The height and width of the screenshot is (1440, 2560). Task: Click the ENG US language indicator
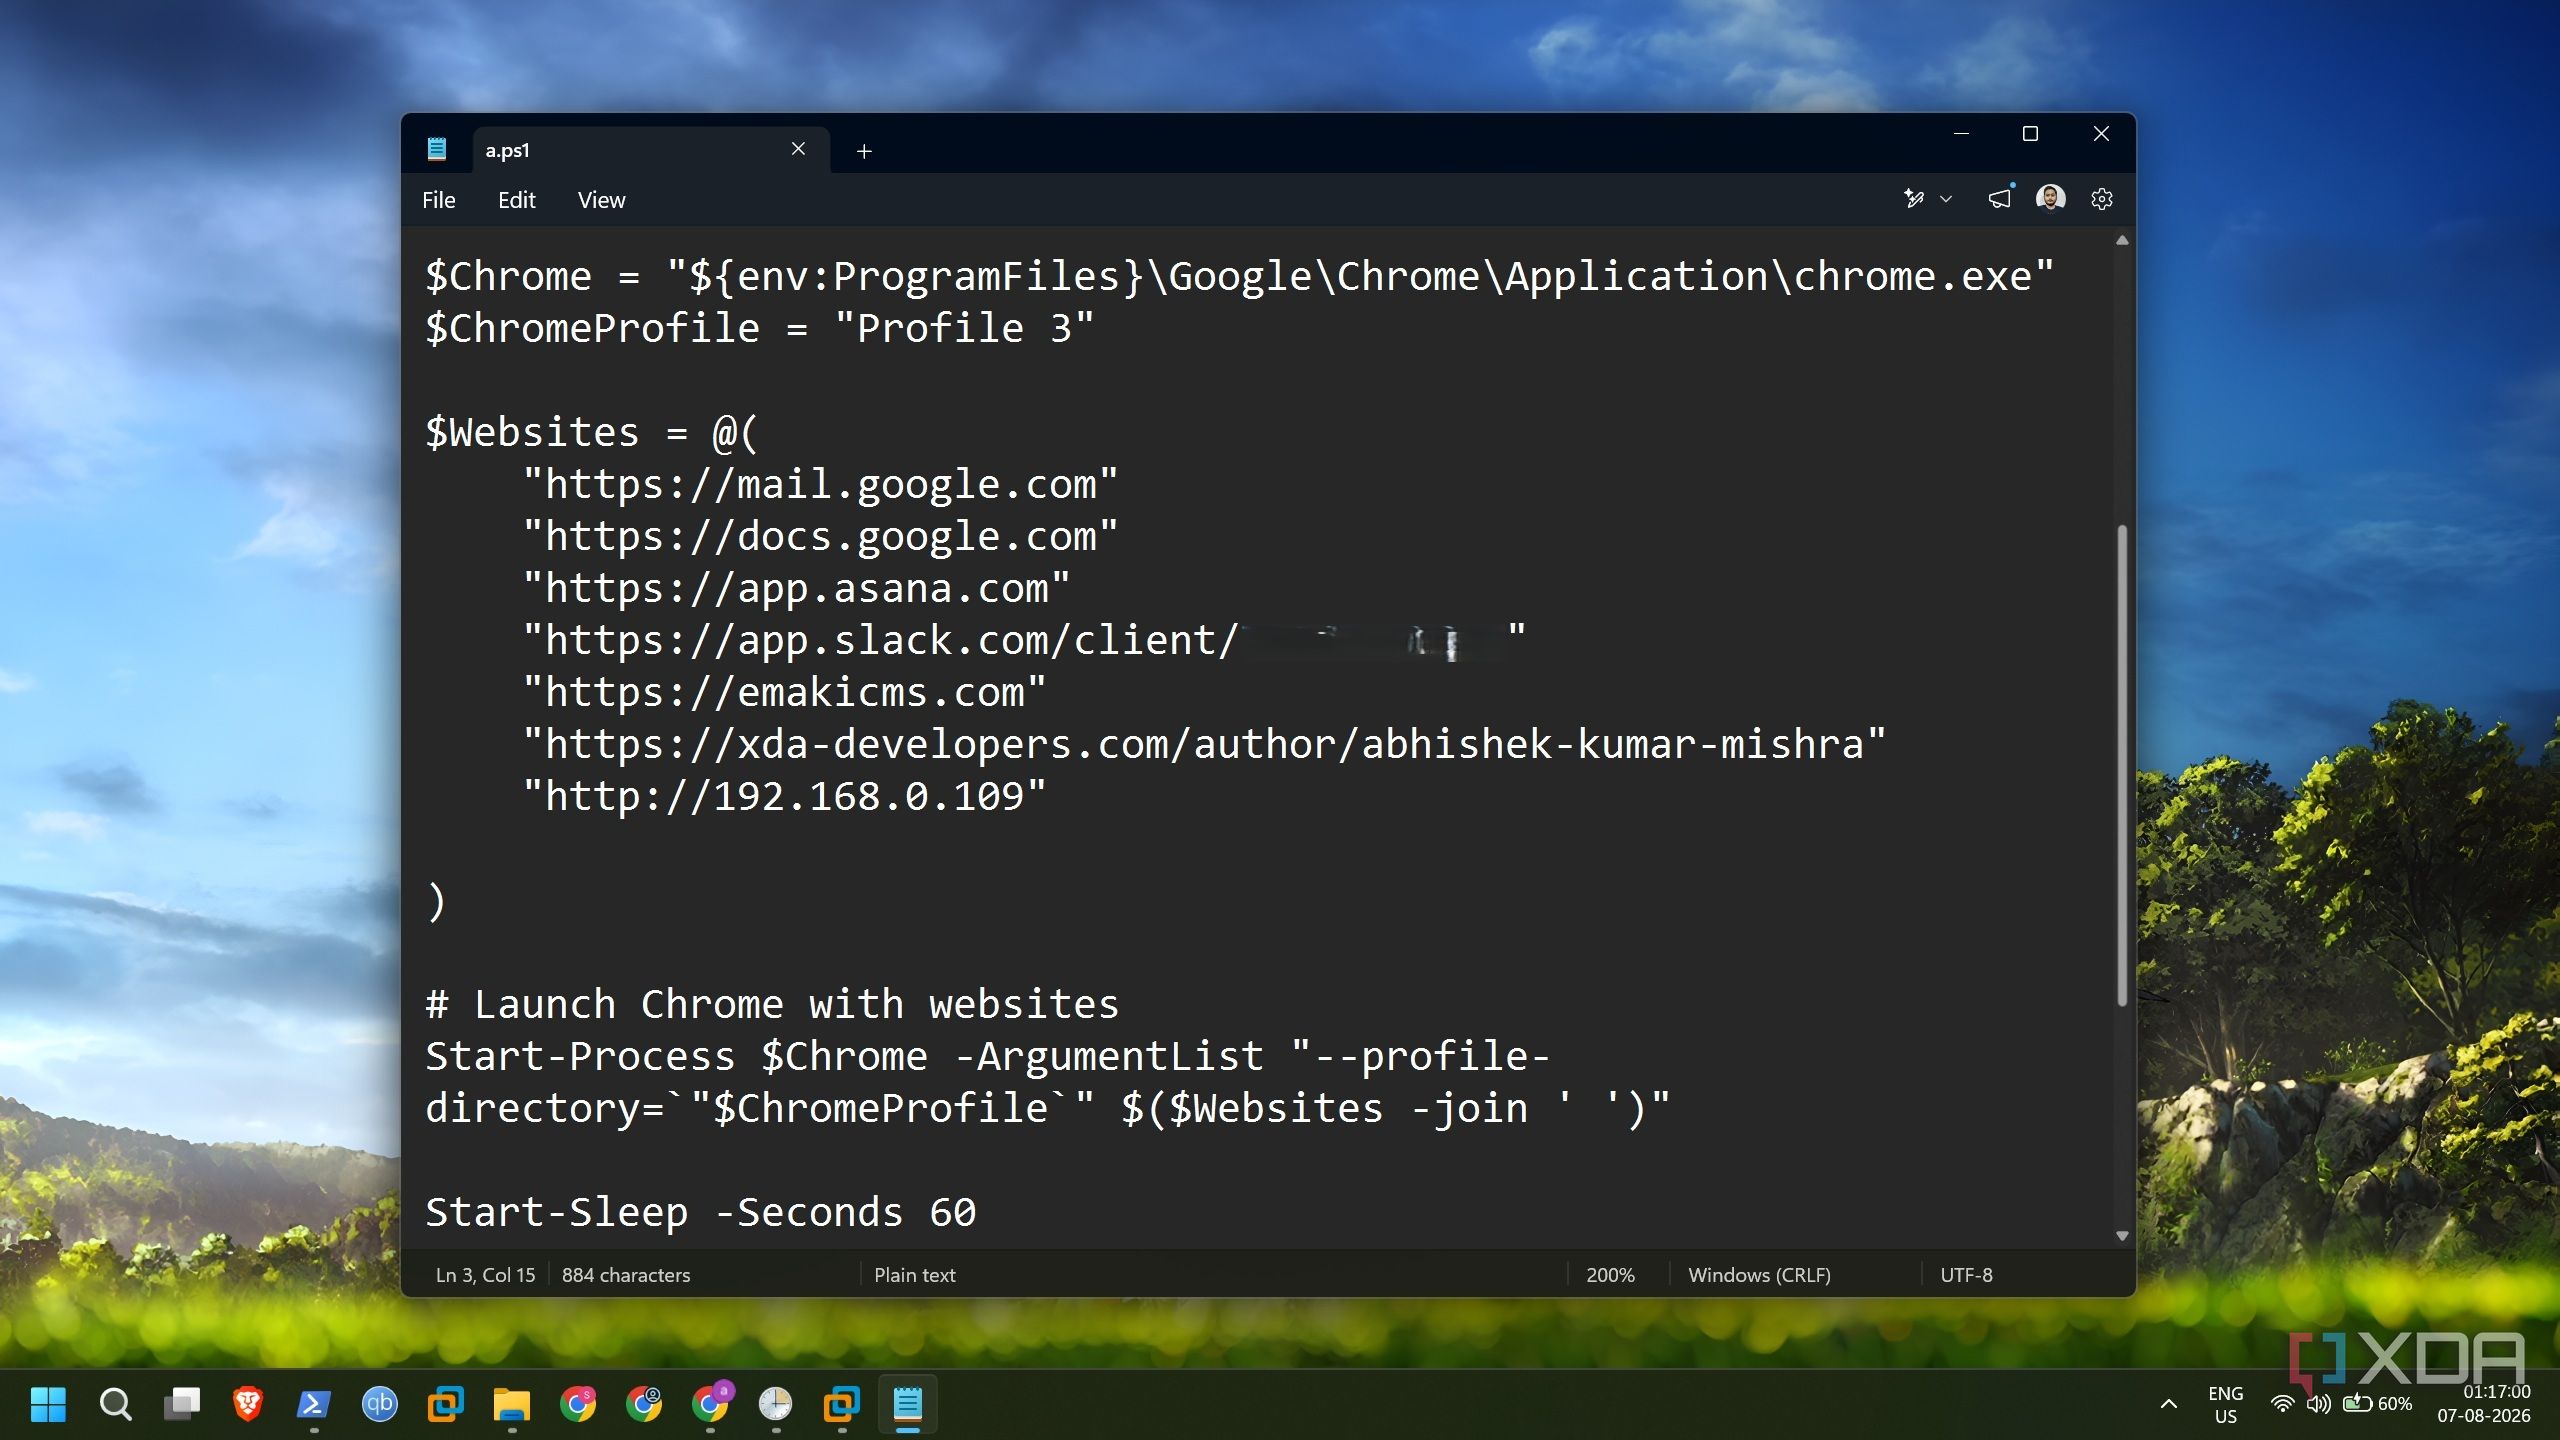[x=2225, y=1404]
